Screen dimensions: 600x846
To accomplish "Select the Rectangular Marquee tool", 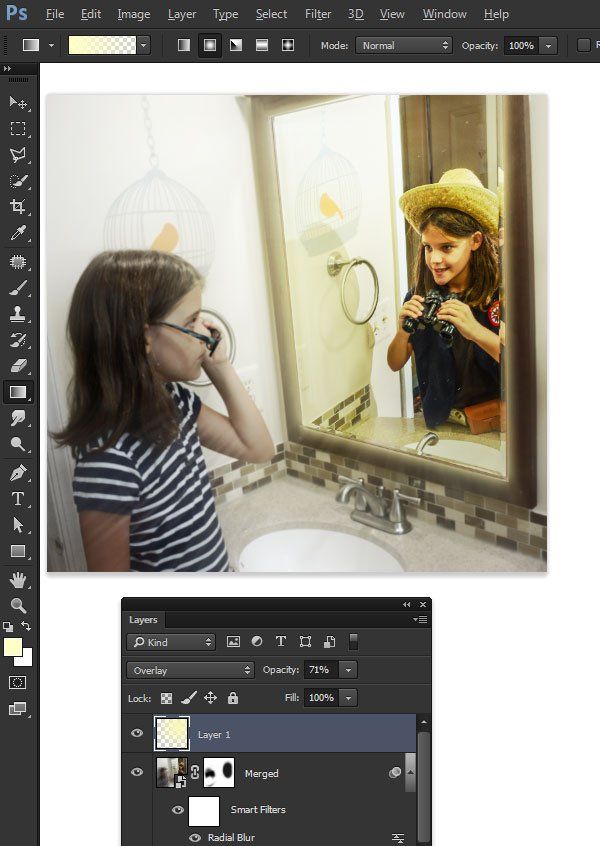I will pos(18,128).
